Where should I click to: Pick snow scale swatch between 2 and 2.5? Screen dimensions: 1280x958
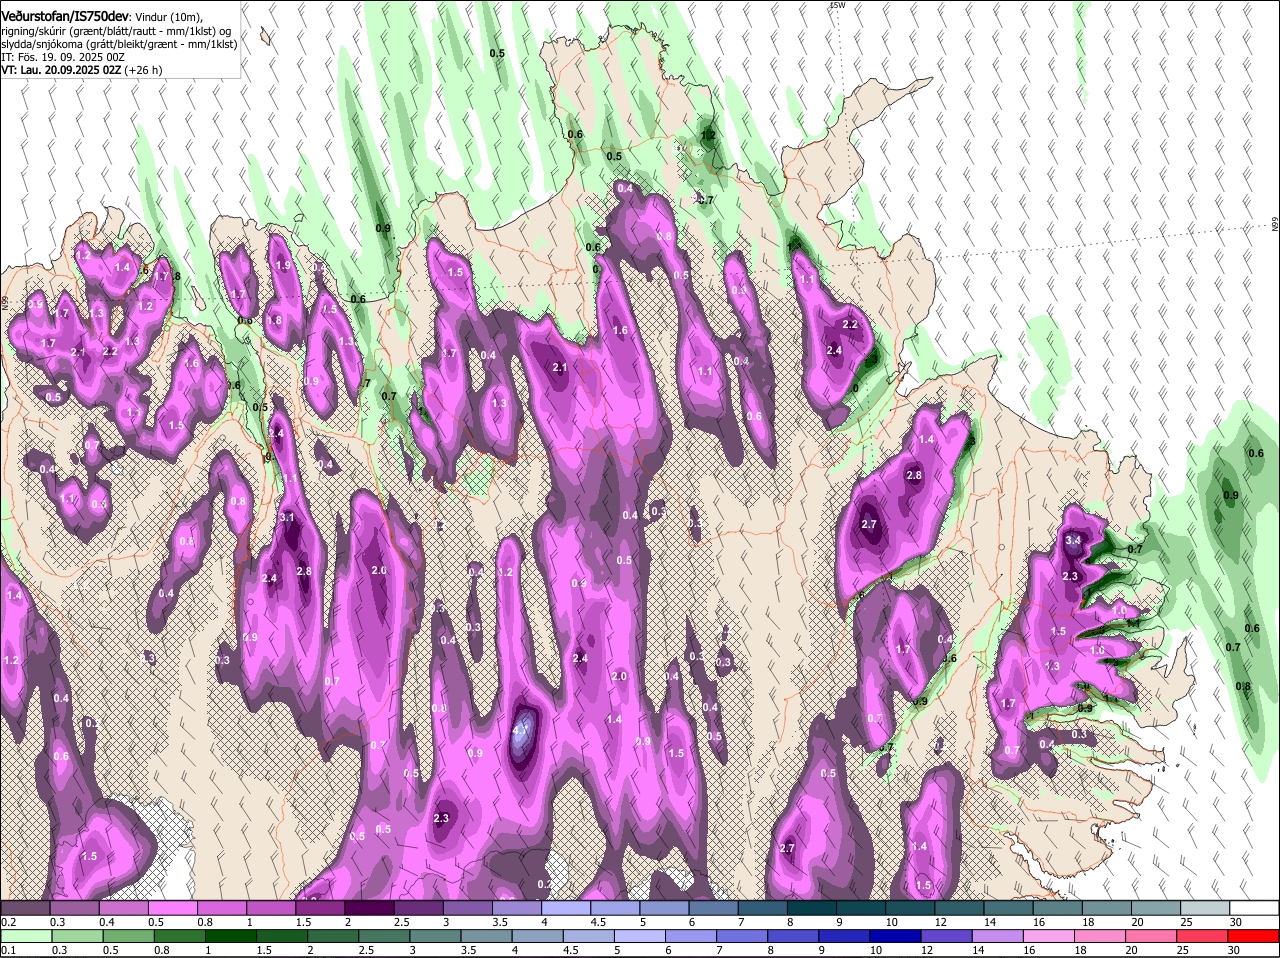pyautogui.click(x=372, y=908)
